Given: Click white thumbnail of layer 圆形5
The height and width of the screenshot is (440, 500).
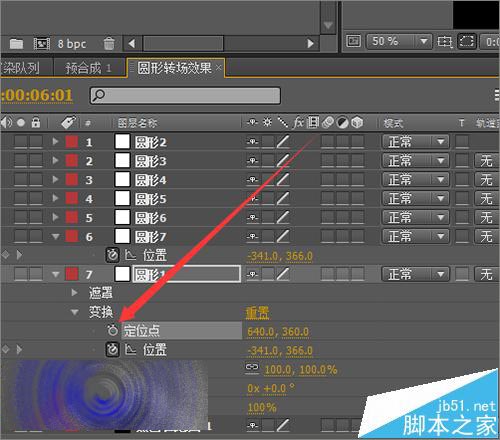Looking at the screenshot, I should pyautogui.click(x=122, y=198).
